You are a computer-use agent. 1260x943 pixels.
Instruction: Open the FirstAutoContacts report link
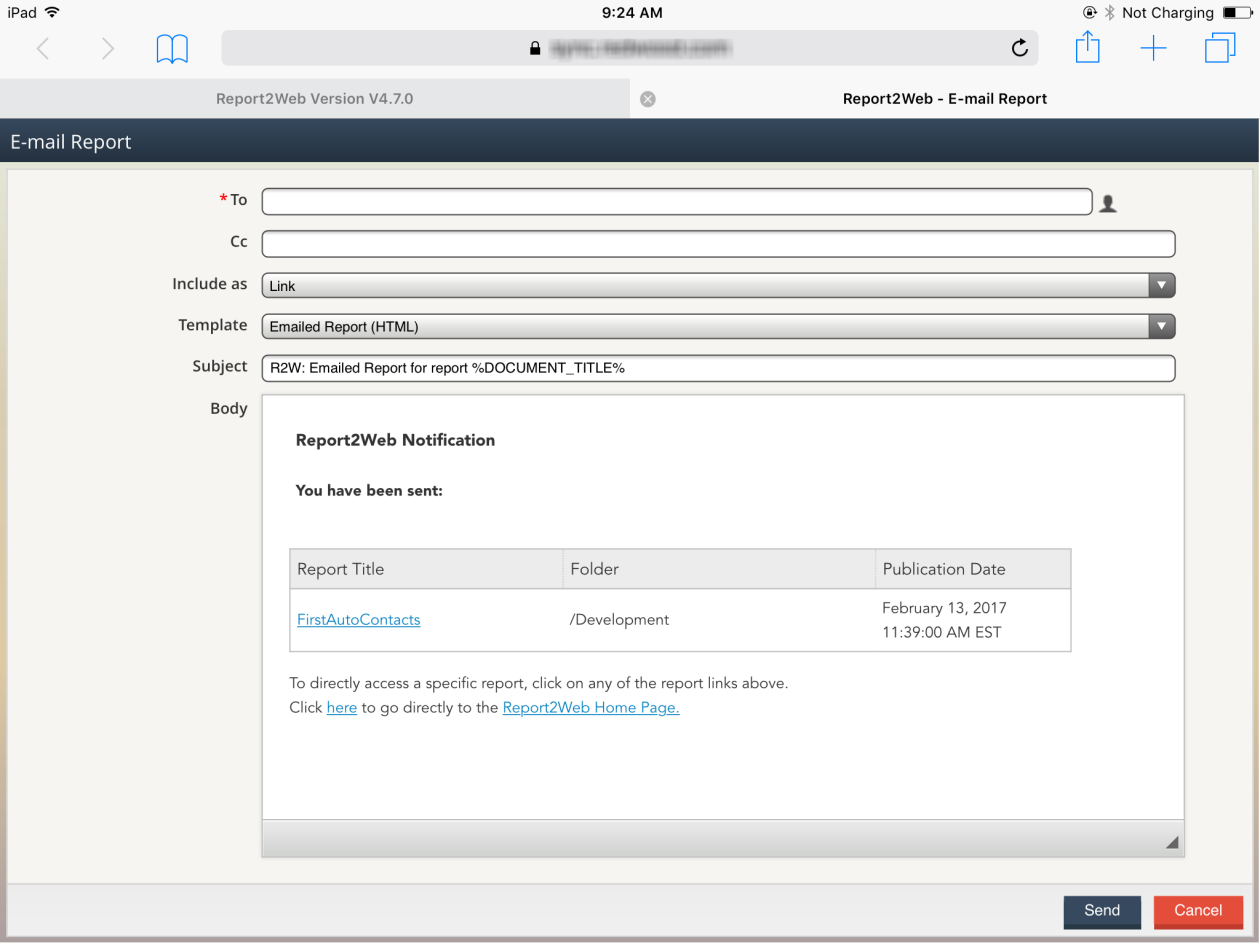[x=358, y=619]
